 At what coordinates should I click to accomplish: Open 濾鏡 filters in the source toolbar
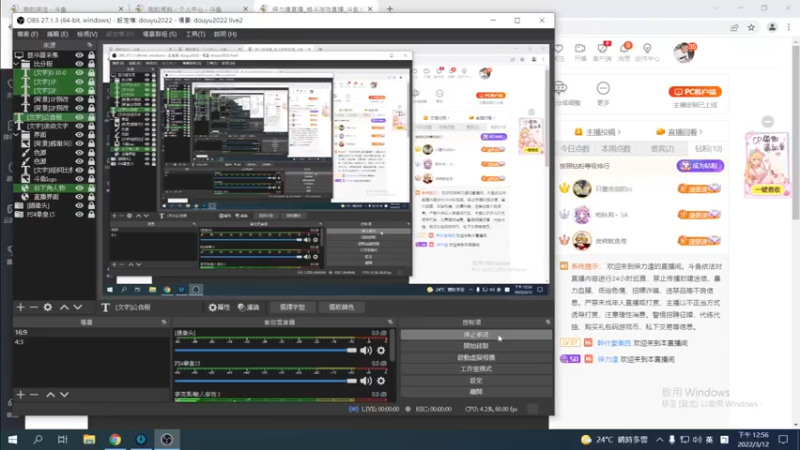click(x=248, y=307)
